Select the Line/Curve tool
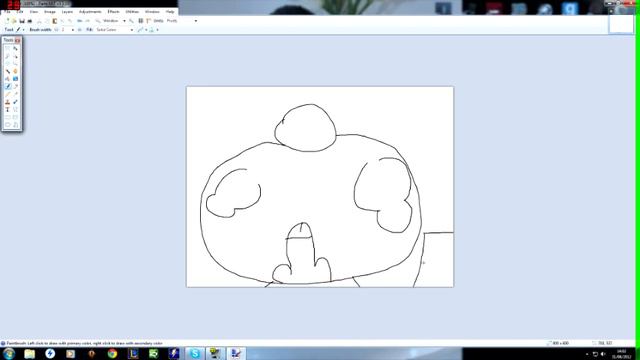Screen dimensions: 640x360 pos(16,109)
